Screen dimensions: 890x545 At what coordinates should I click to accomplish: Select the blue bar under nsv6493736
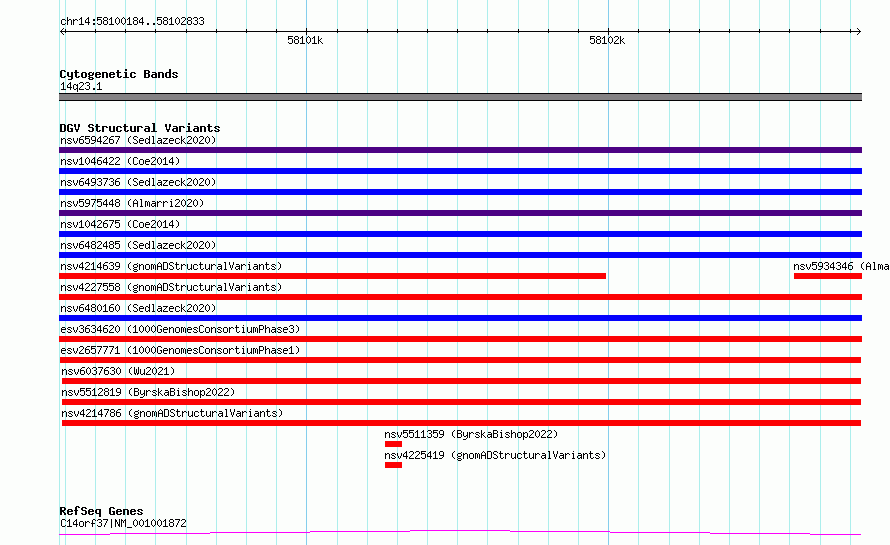[x=460, y=192]
